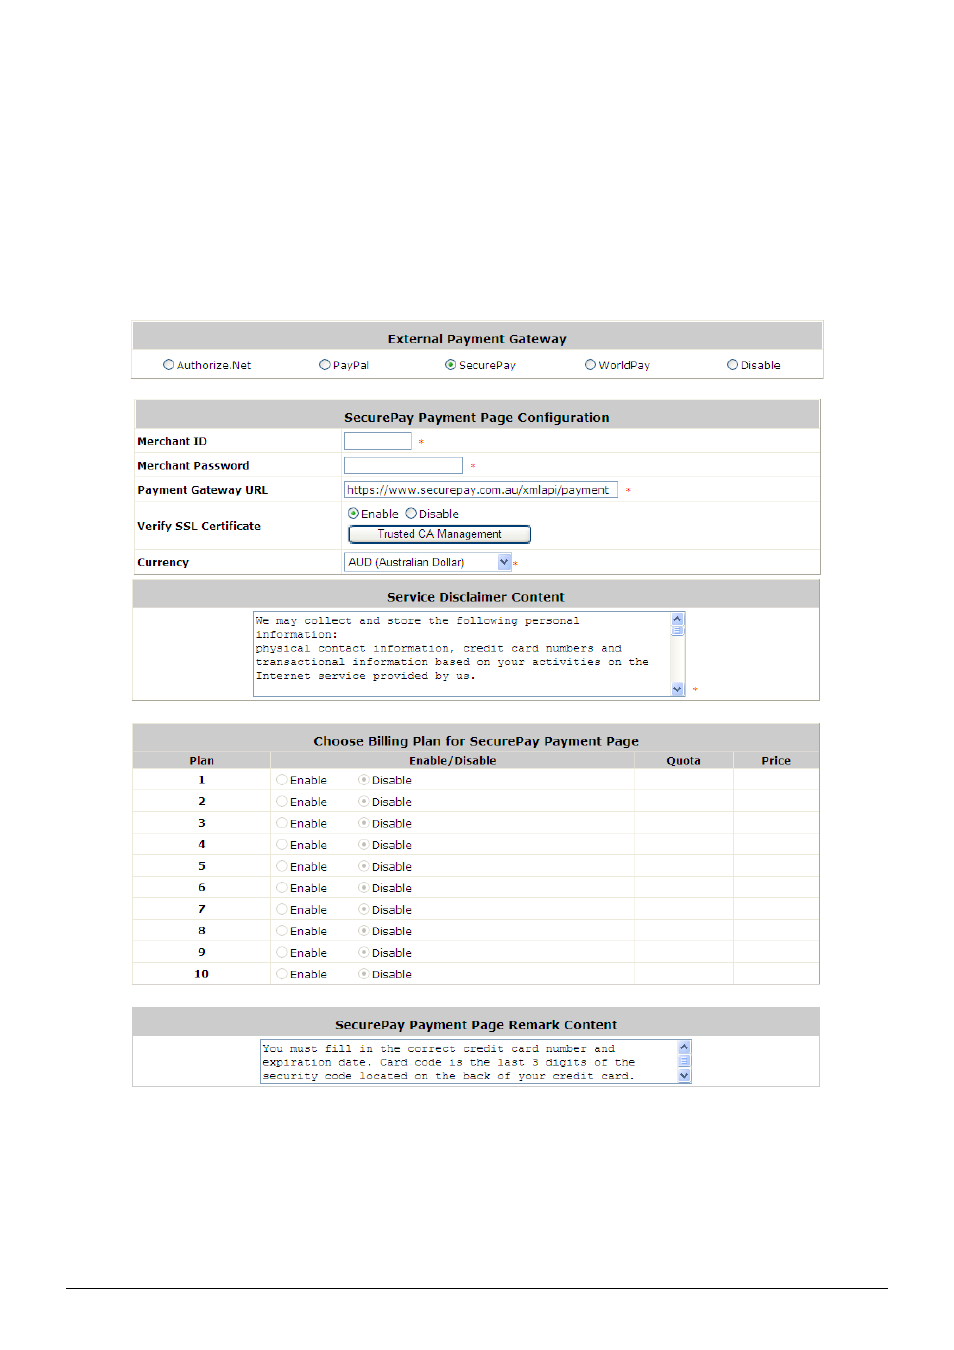Select the WorldPay gateway radio button
The height and width of the screenshot is (1350, 954).
590,365
